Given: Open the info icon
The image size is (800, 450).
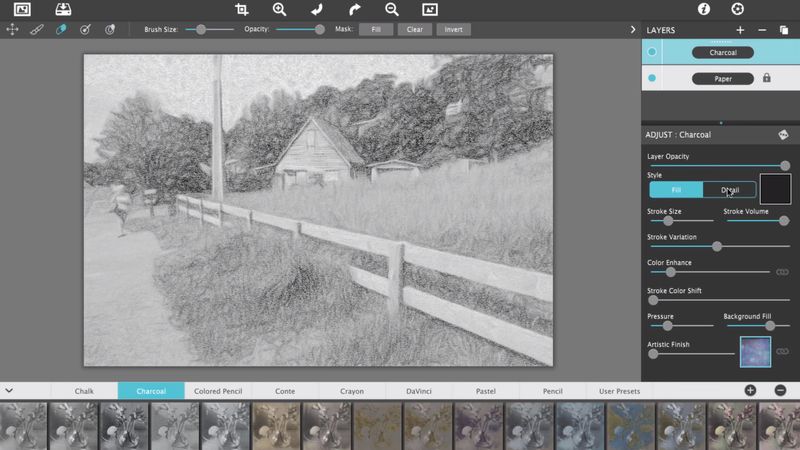Looking at the screenshot, I should coord(704,9).
